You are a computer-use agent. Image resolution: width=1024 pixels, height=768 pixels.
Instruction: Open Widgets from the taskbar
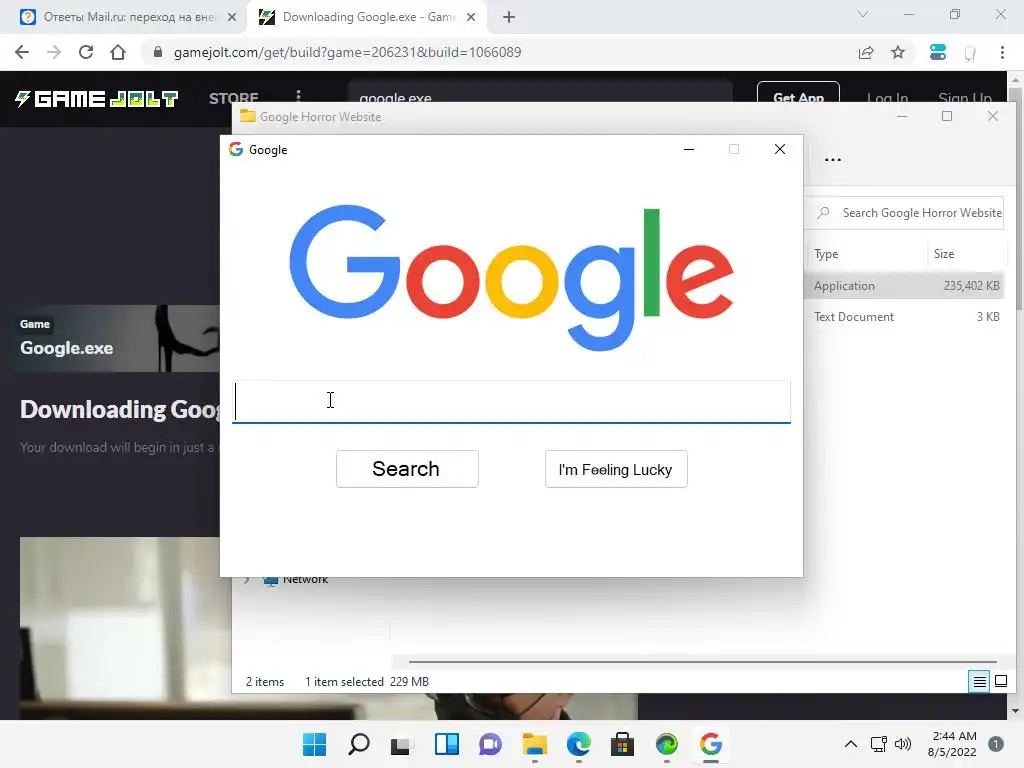tap(447, 744)
